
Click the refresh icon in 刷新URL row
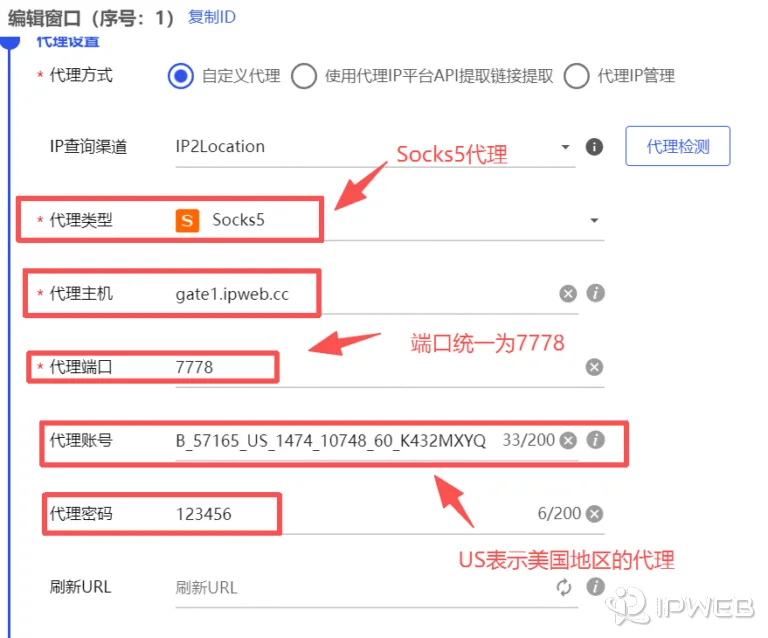(564, 587)
